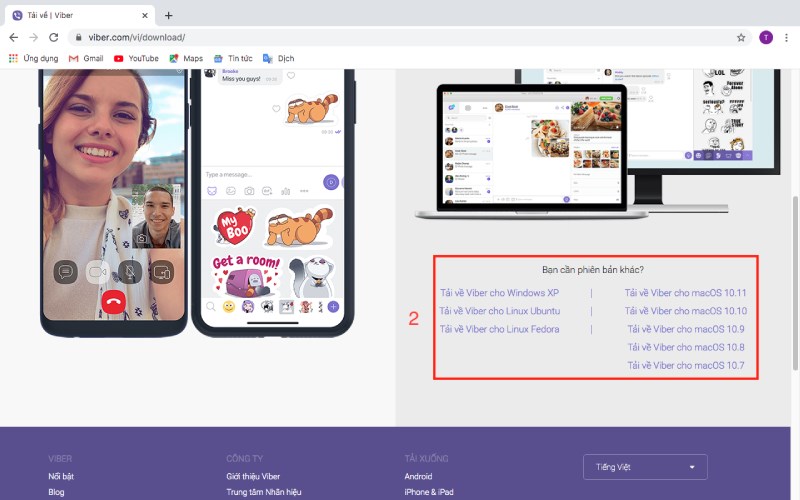The image size is (800, 500).
Task: Open the Chrome three-dot menu
Action: coord(786,37)
